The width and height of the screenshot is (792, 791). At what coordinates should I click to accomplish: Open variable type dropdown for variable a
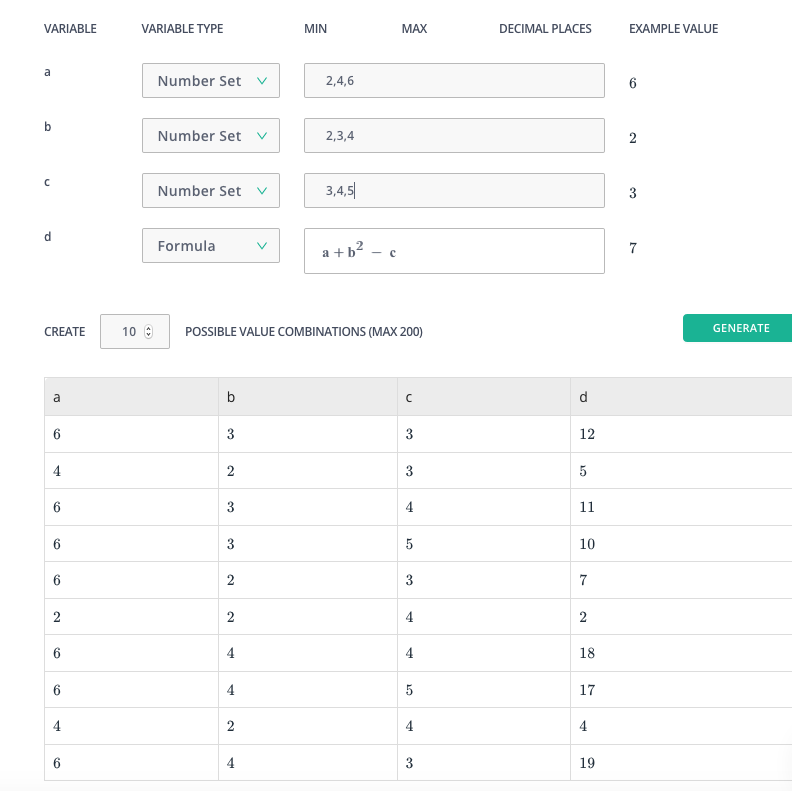[x=211, y=80]
